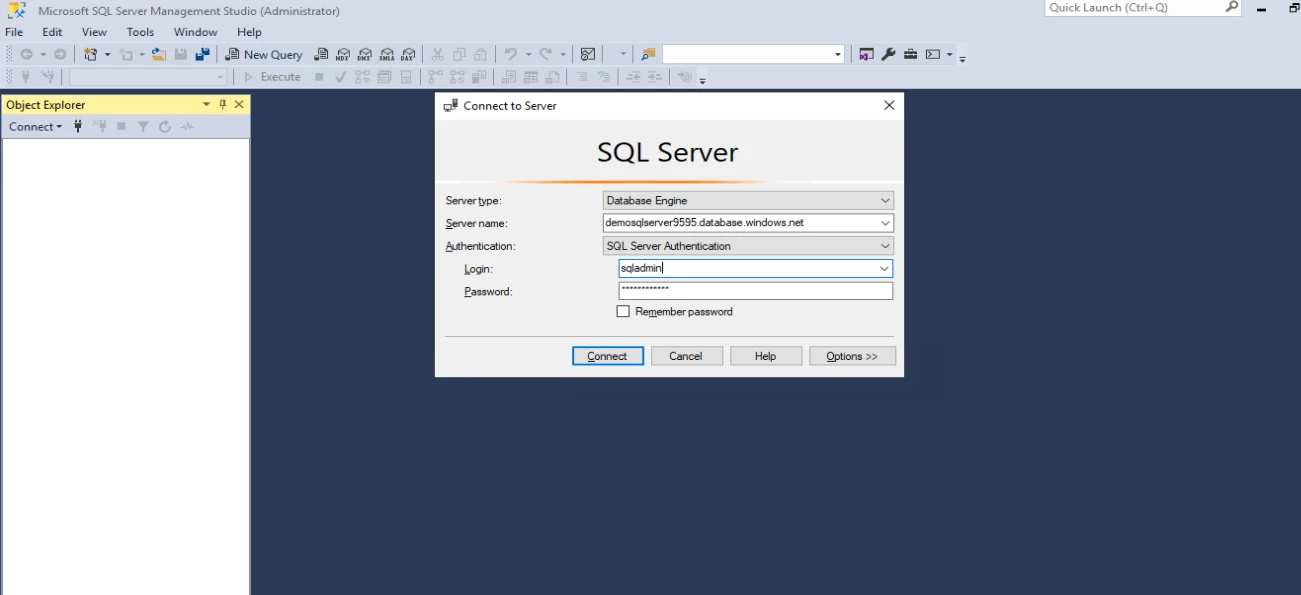
Task: Open the Tools menu
Action: (x=139, y=31)
